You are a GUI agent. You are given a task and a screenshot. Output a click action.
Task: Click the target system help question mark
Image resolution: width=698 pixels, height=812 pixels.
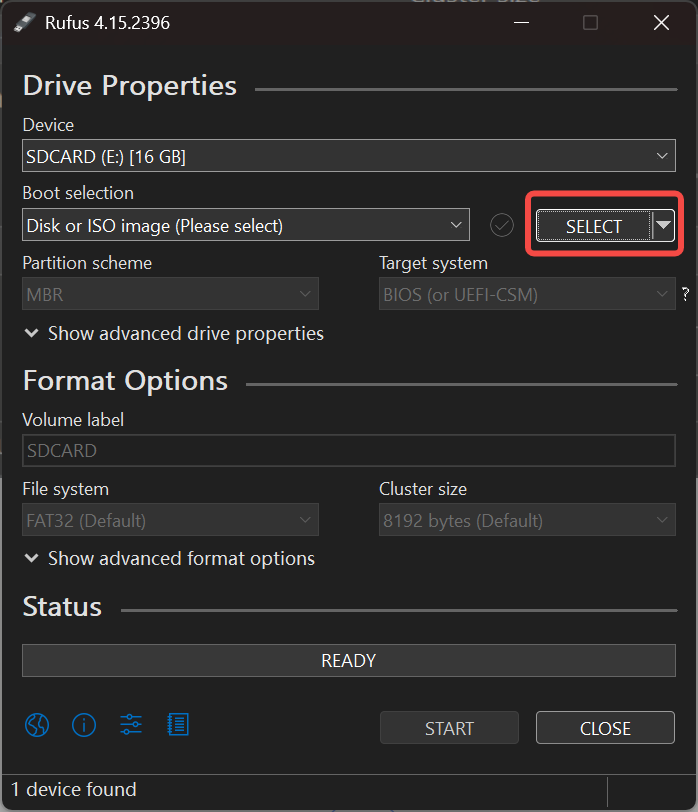(686, 294)
